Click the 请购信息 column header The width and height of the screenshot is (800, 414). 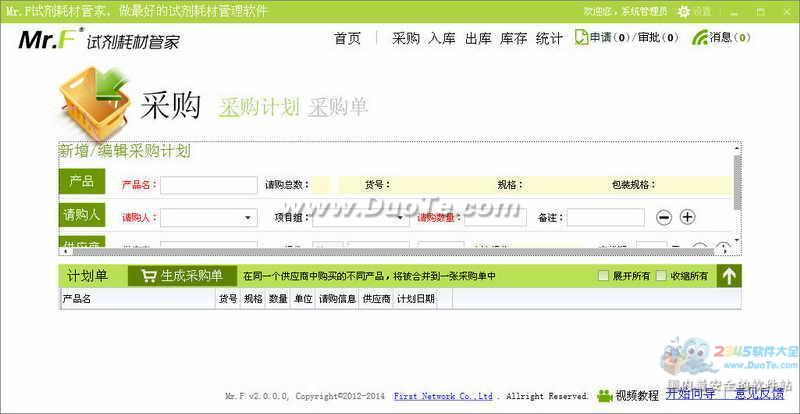click(x=337, y=299)
